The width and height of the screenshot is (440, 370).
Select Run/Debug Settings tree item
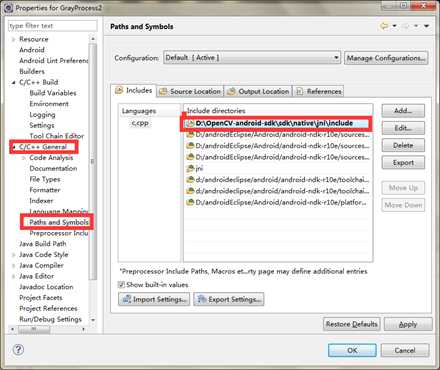(50, 319)
